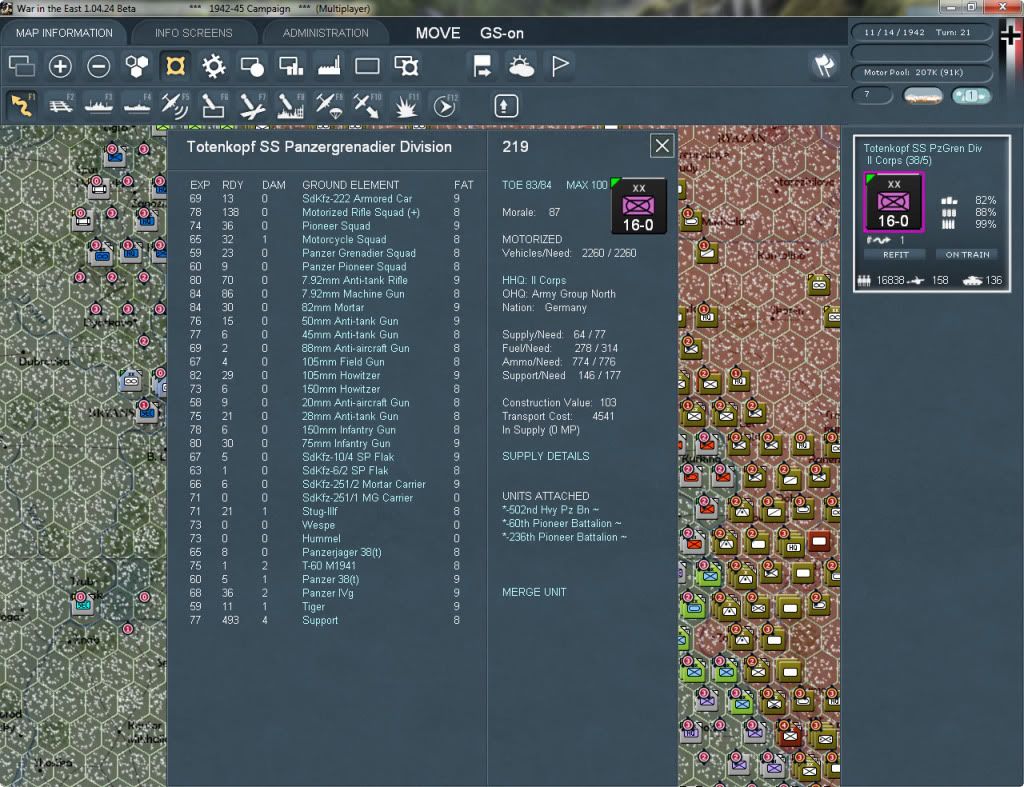The image size is (1024, 787).
Task: Click the plain rectangle toolbar icon
Action: click(367, 66)
